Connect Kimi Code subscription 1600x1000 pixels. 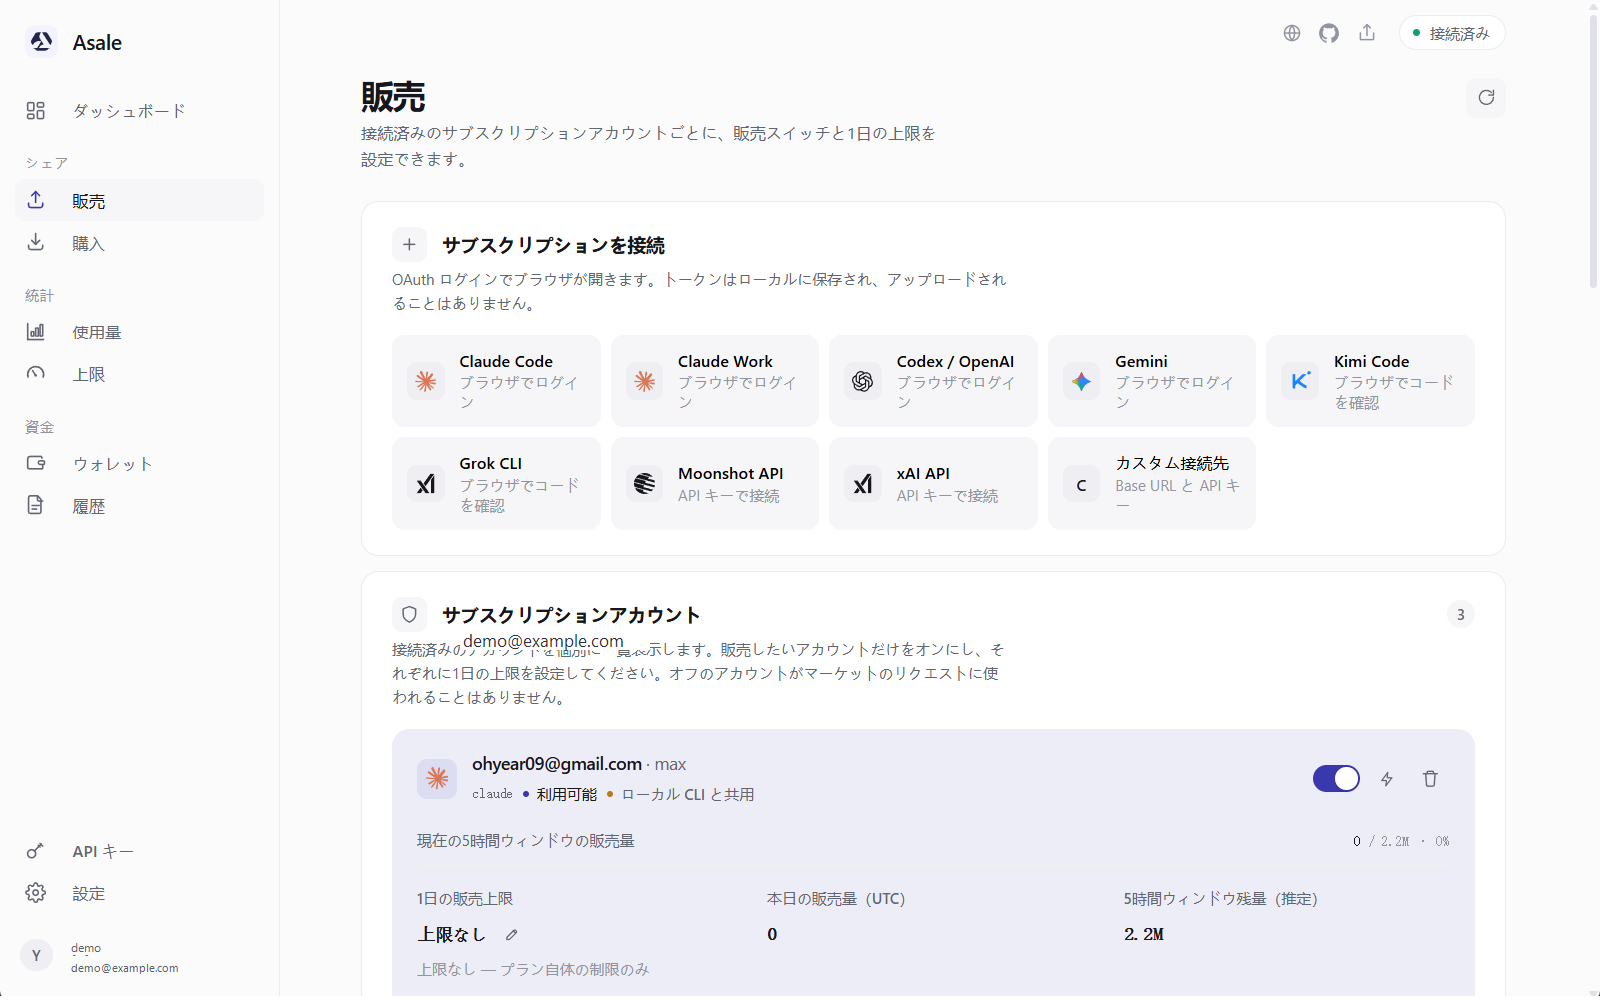[x=1370, y=381]
